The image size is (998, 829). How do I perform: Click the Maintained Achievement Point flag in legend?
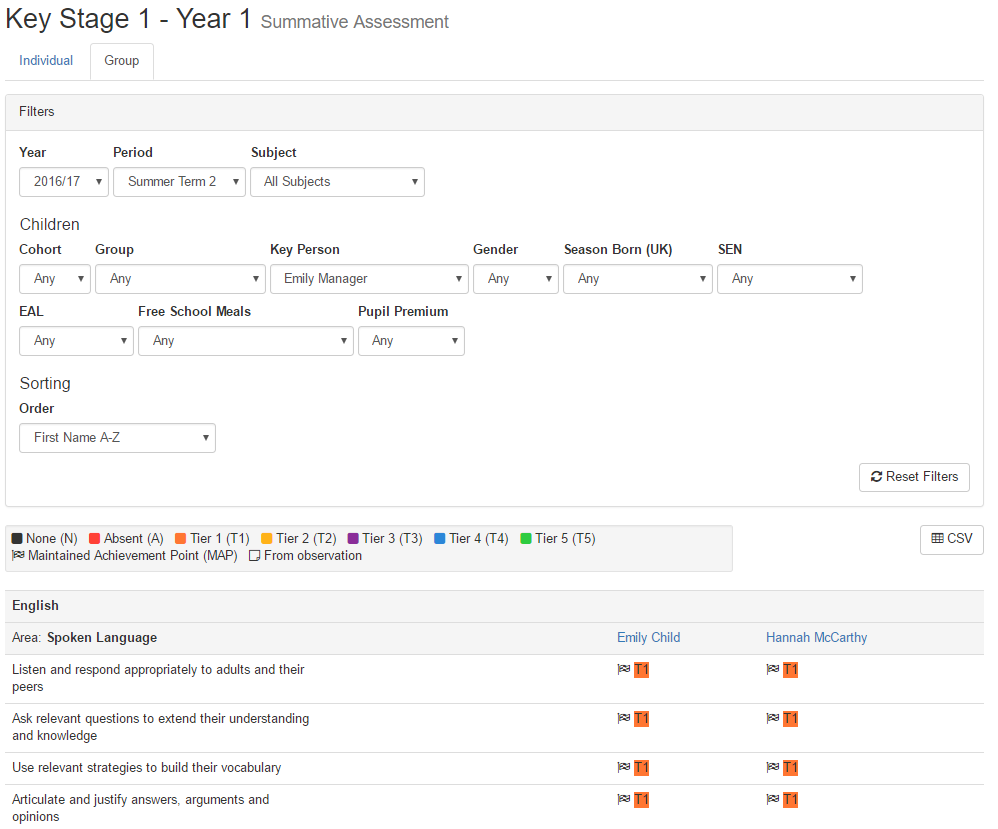coord(18,555)
